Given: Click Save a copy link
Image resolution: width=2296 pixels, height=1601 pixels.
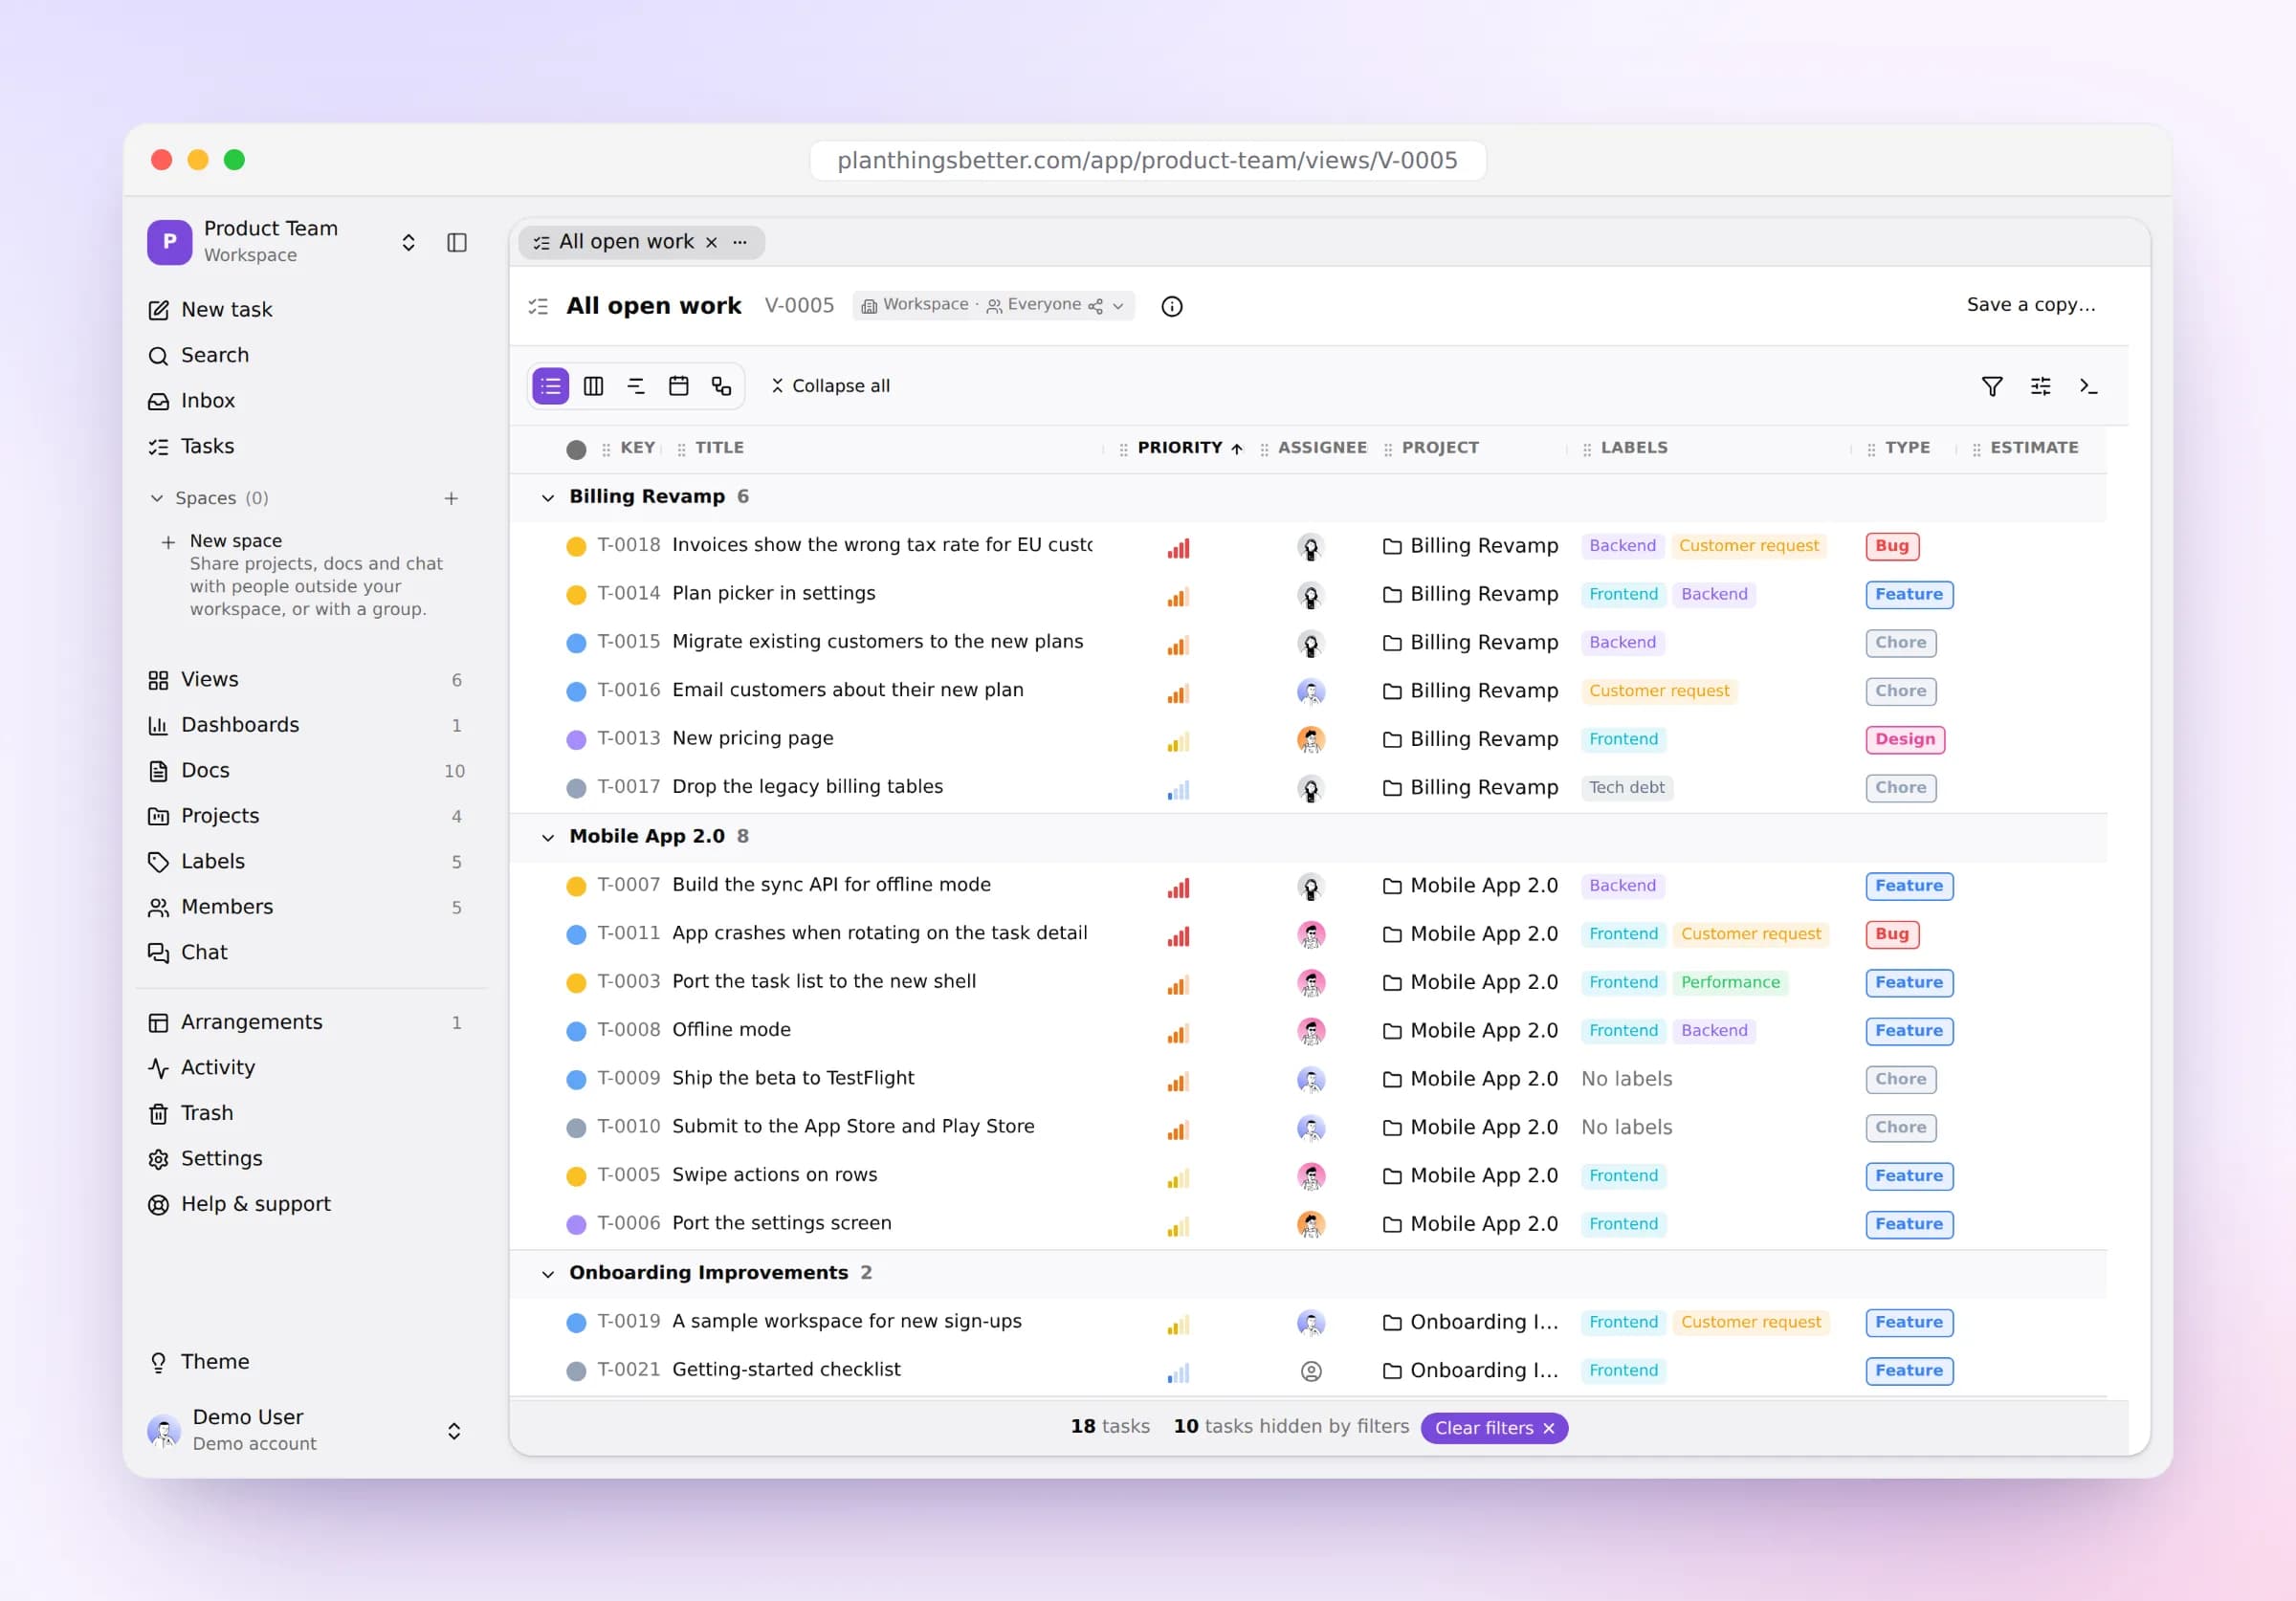Looking at the screenshot, I should tap(2031, 305).
